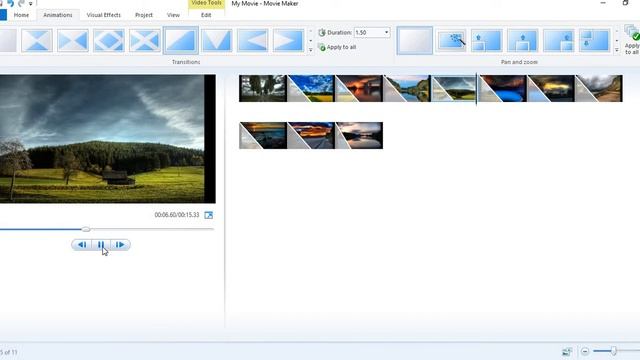Move the preview playback seek slider
This screenshot has width=640, height=360.
coord(86,229)
